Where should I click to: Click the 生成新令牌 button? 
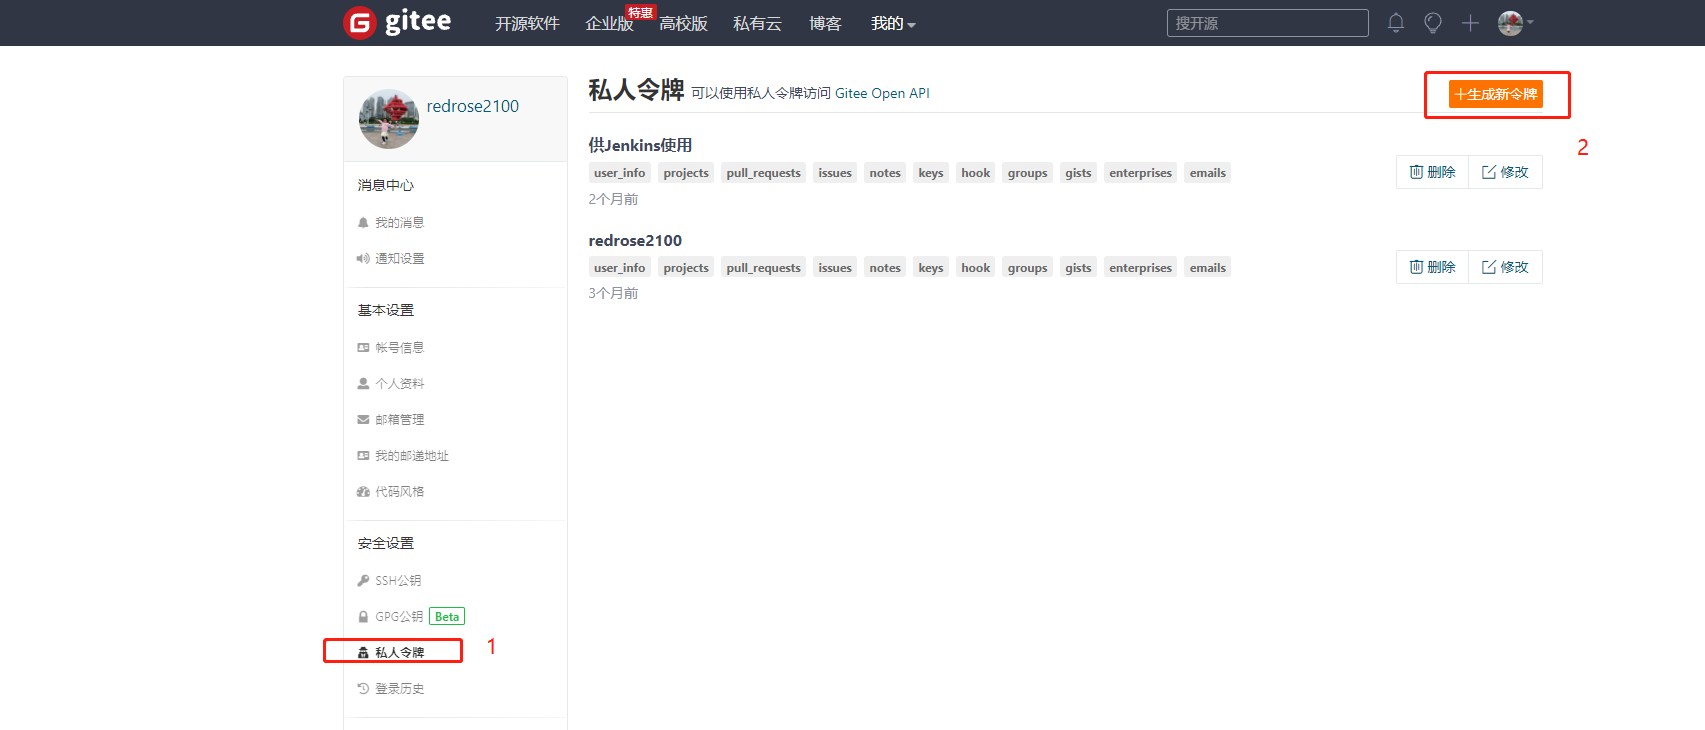pyautogui.click(x=1496, y=94)
